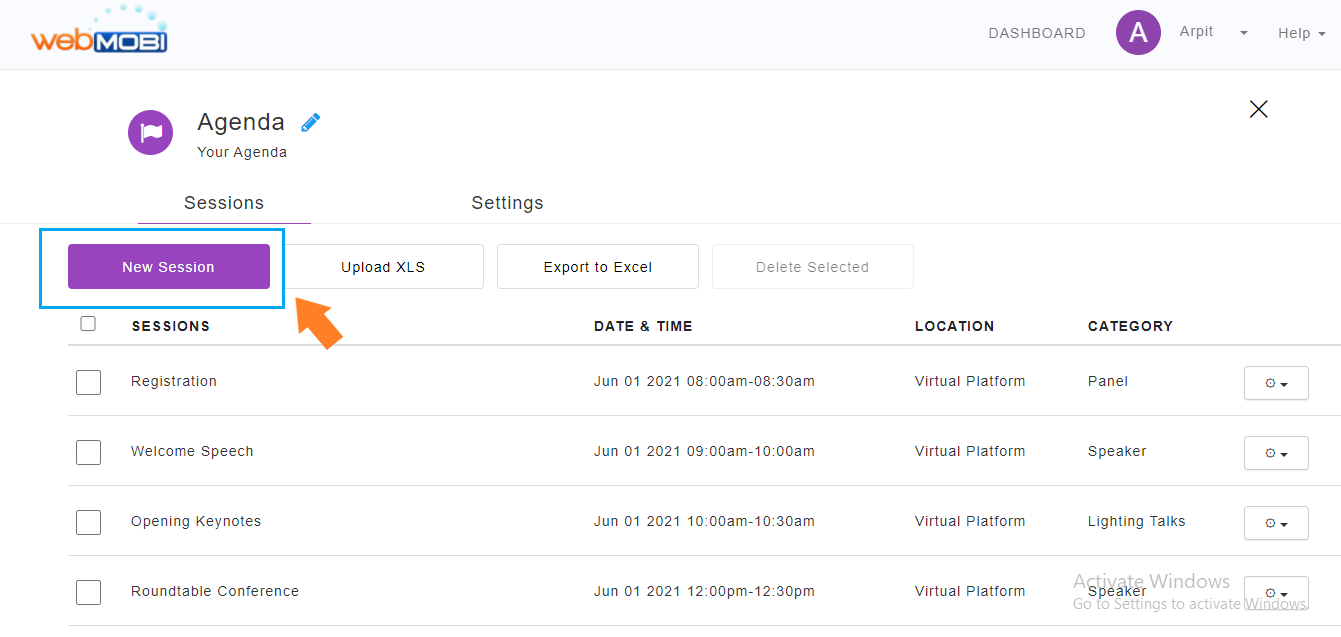1341x637 pixels.
Task: Click the Opening Keynotes session name
Action: (196, 521)
